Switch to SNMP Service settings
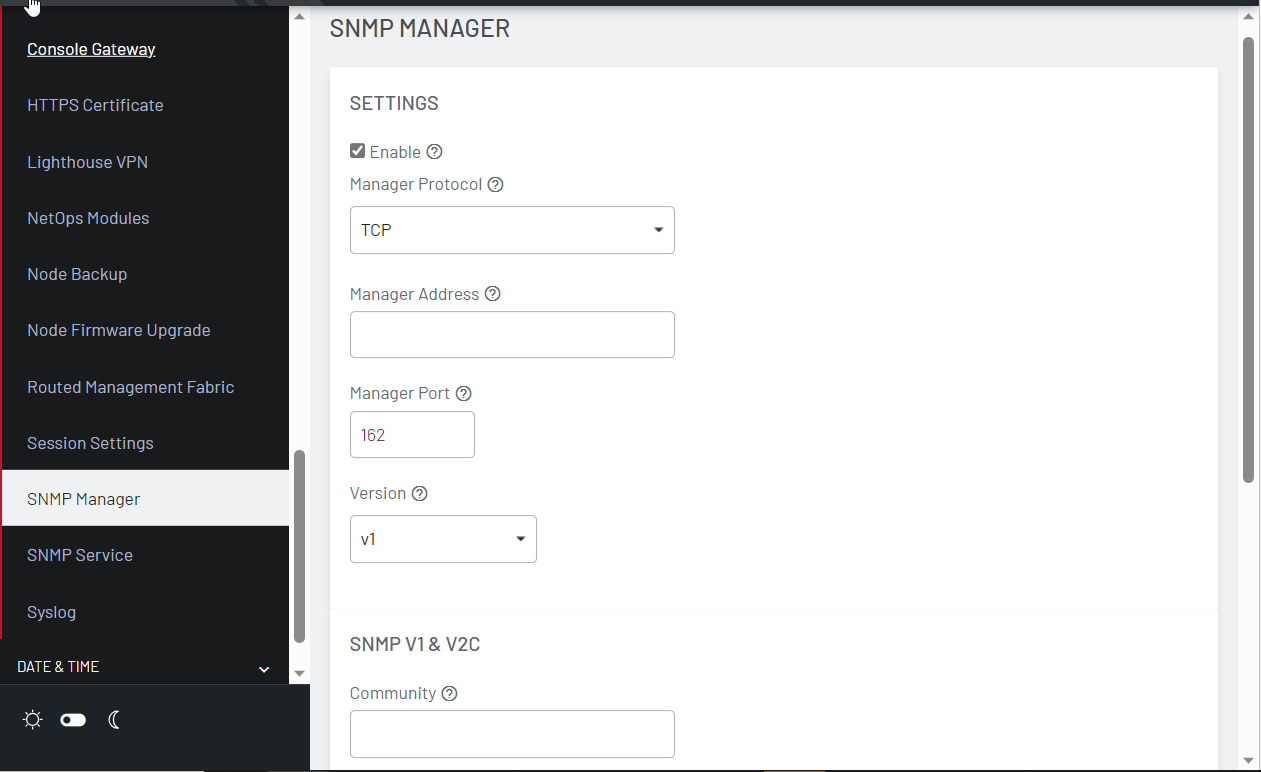This screenshot has height=772, width=1261. [x=80, y=554]
